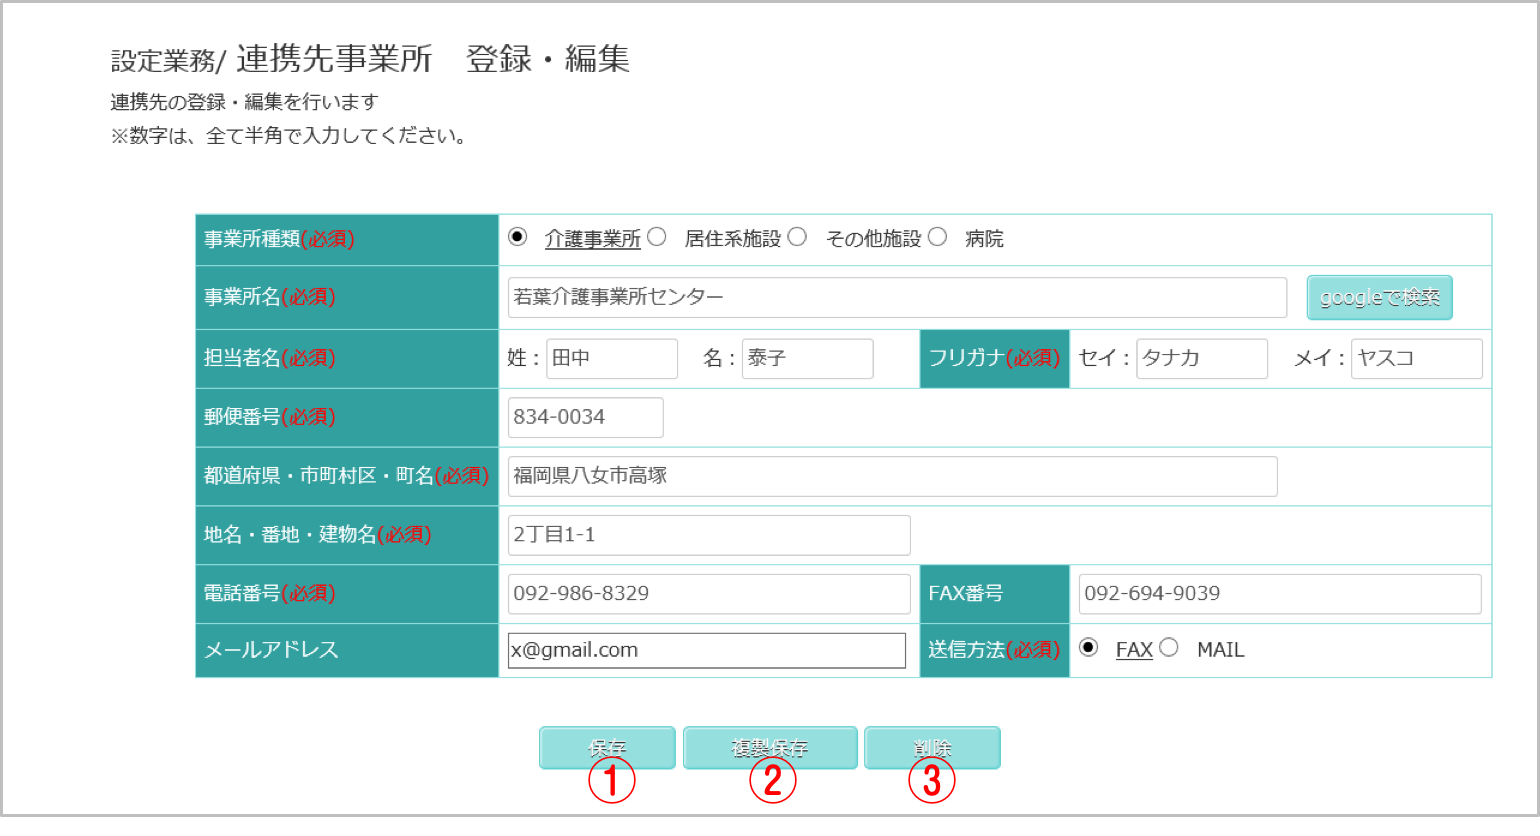Choose the その他施設 radio button
1540x836 pixels.
797,238
